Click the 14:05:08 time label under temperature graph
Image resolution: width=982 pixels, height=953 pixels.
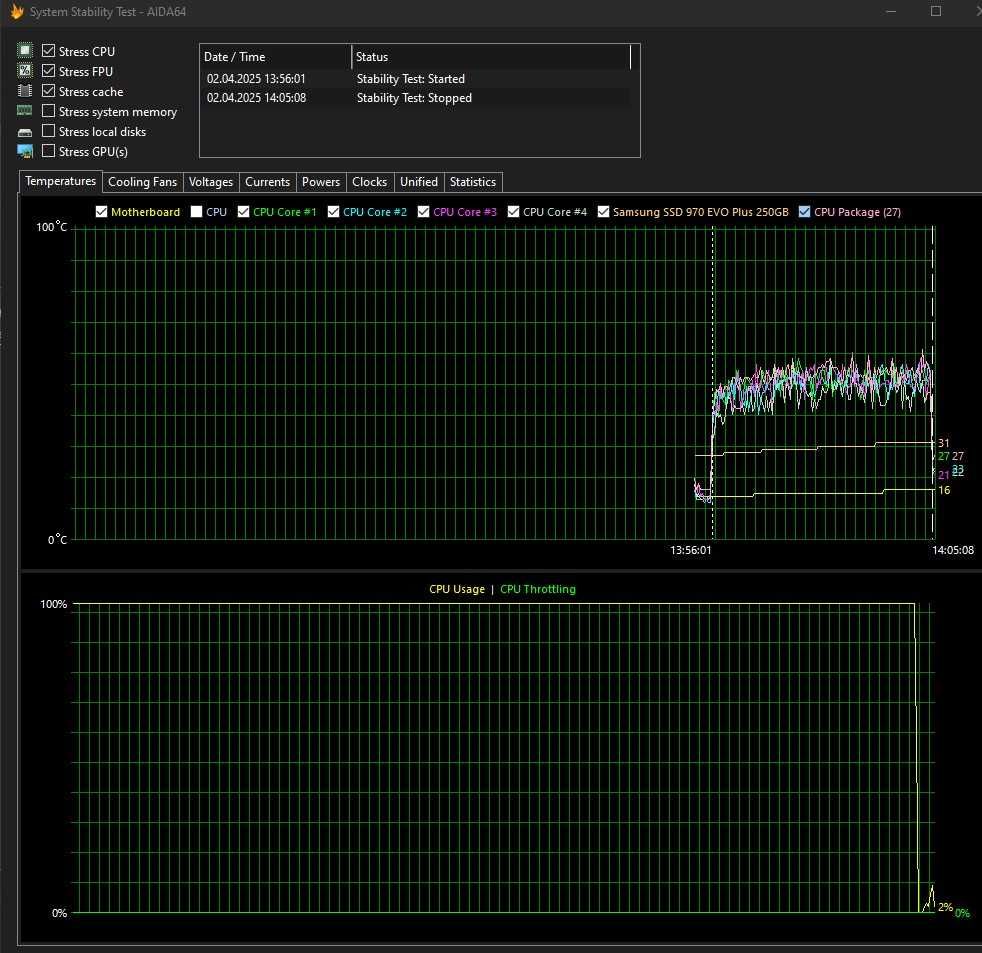(953, 550)
